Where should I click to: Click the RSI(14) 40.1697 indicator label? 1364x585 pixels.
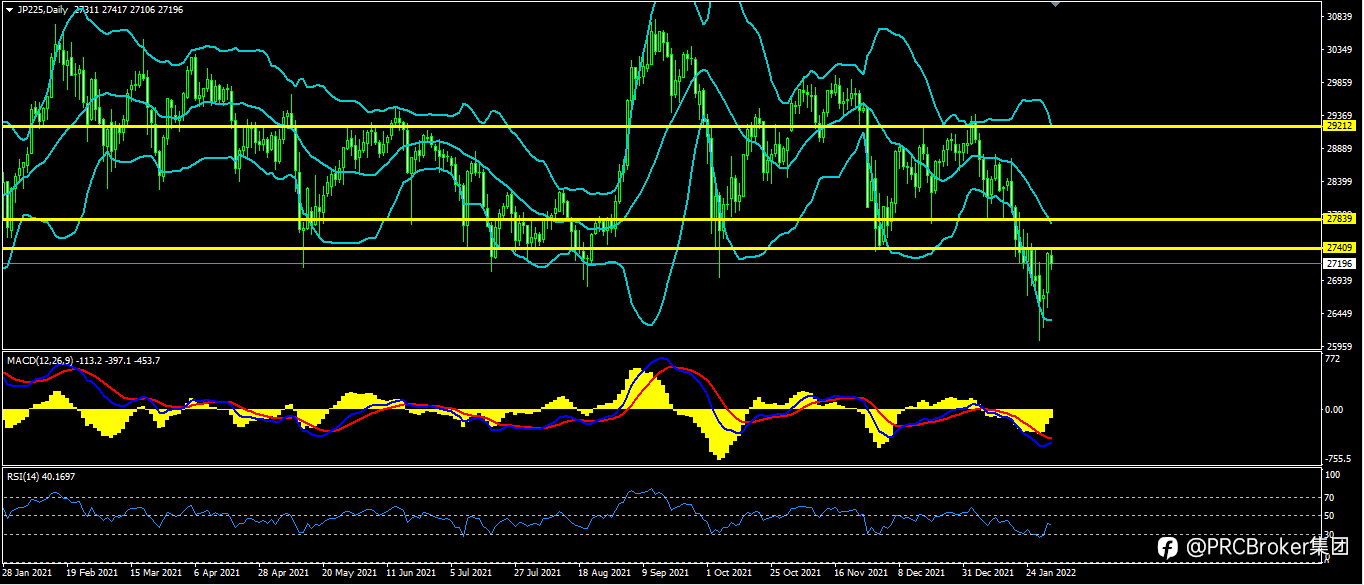click(41, 476)
